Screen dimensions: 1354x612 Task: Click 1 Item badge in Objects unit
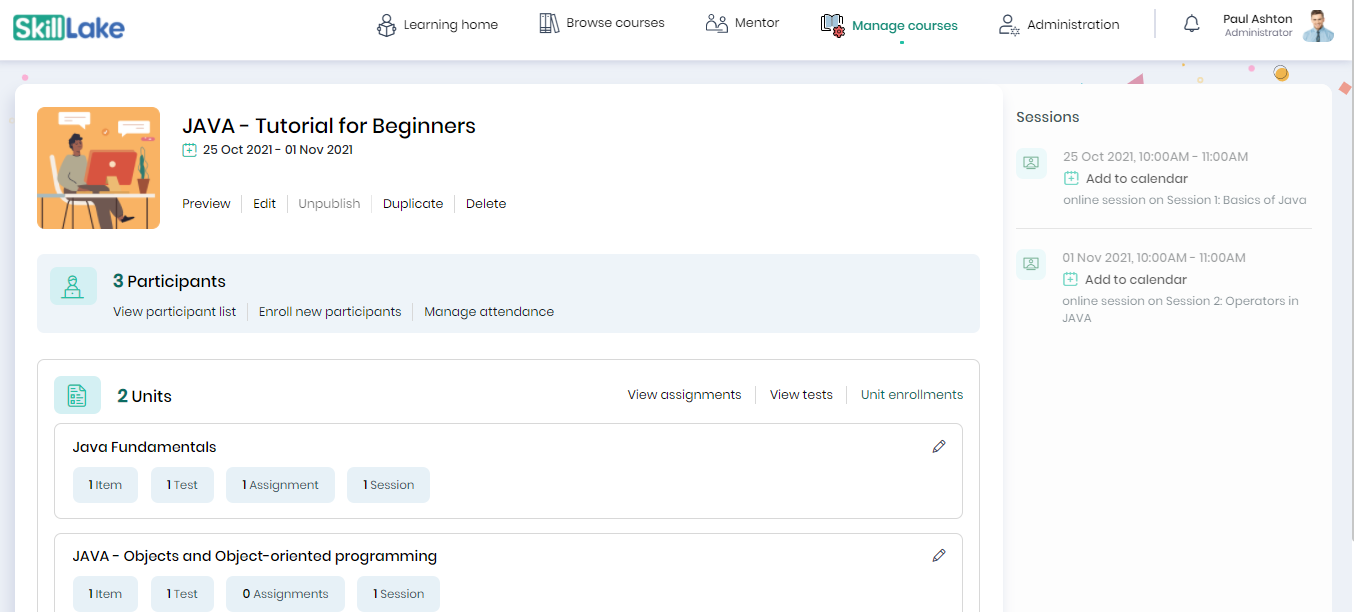coord(105,594)
